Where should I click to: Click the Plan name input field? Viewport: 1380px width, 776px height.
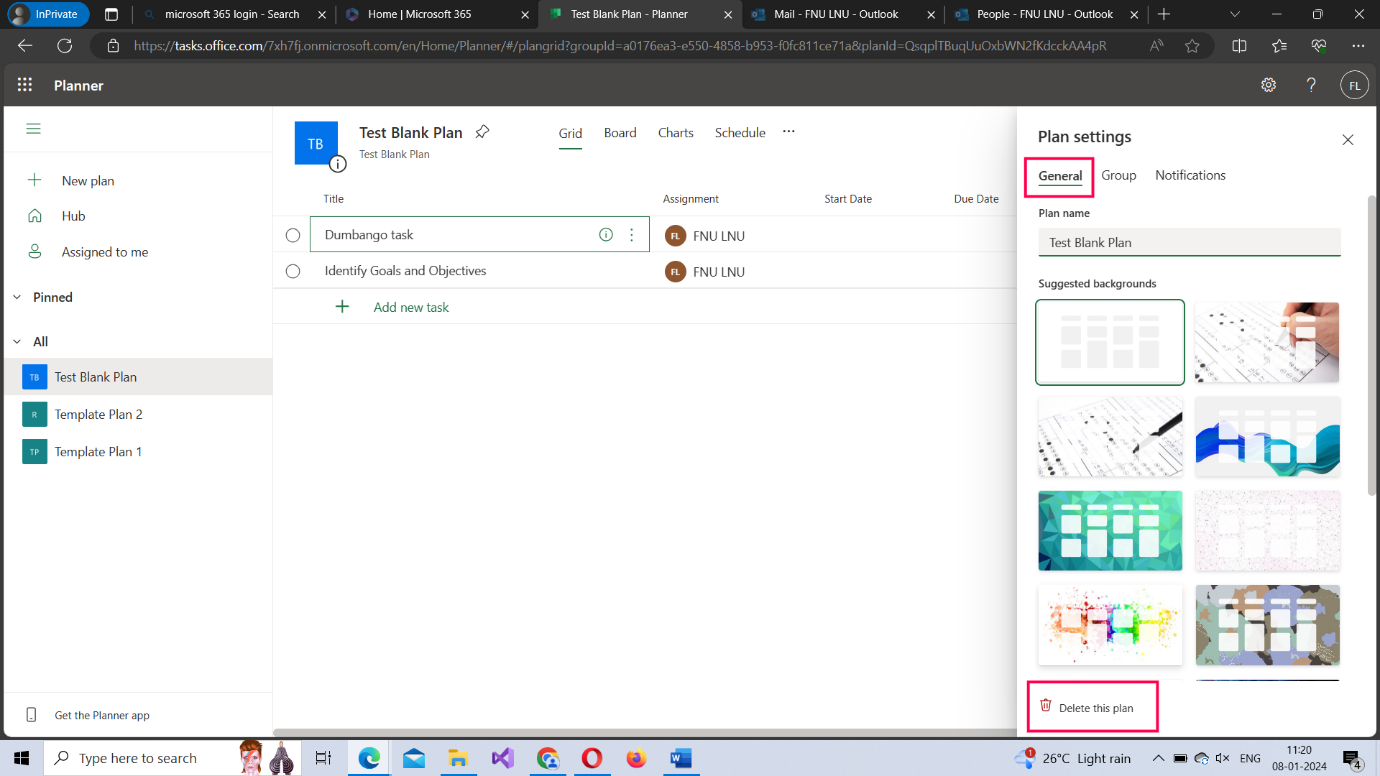[x=1189, y=242]
